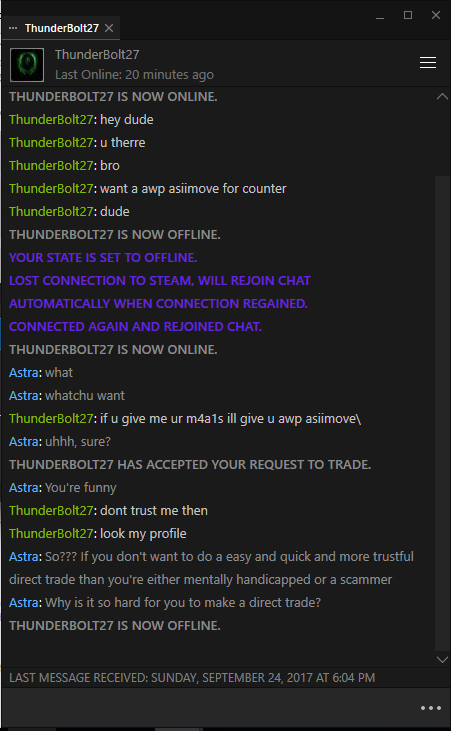This screenshot has height=731, width=451.
Task: Click sender name on 'hey dude' message
Action: tap(51, 119)
